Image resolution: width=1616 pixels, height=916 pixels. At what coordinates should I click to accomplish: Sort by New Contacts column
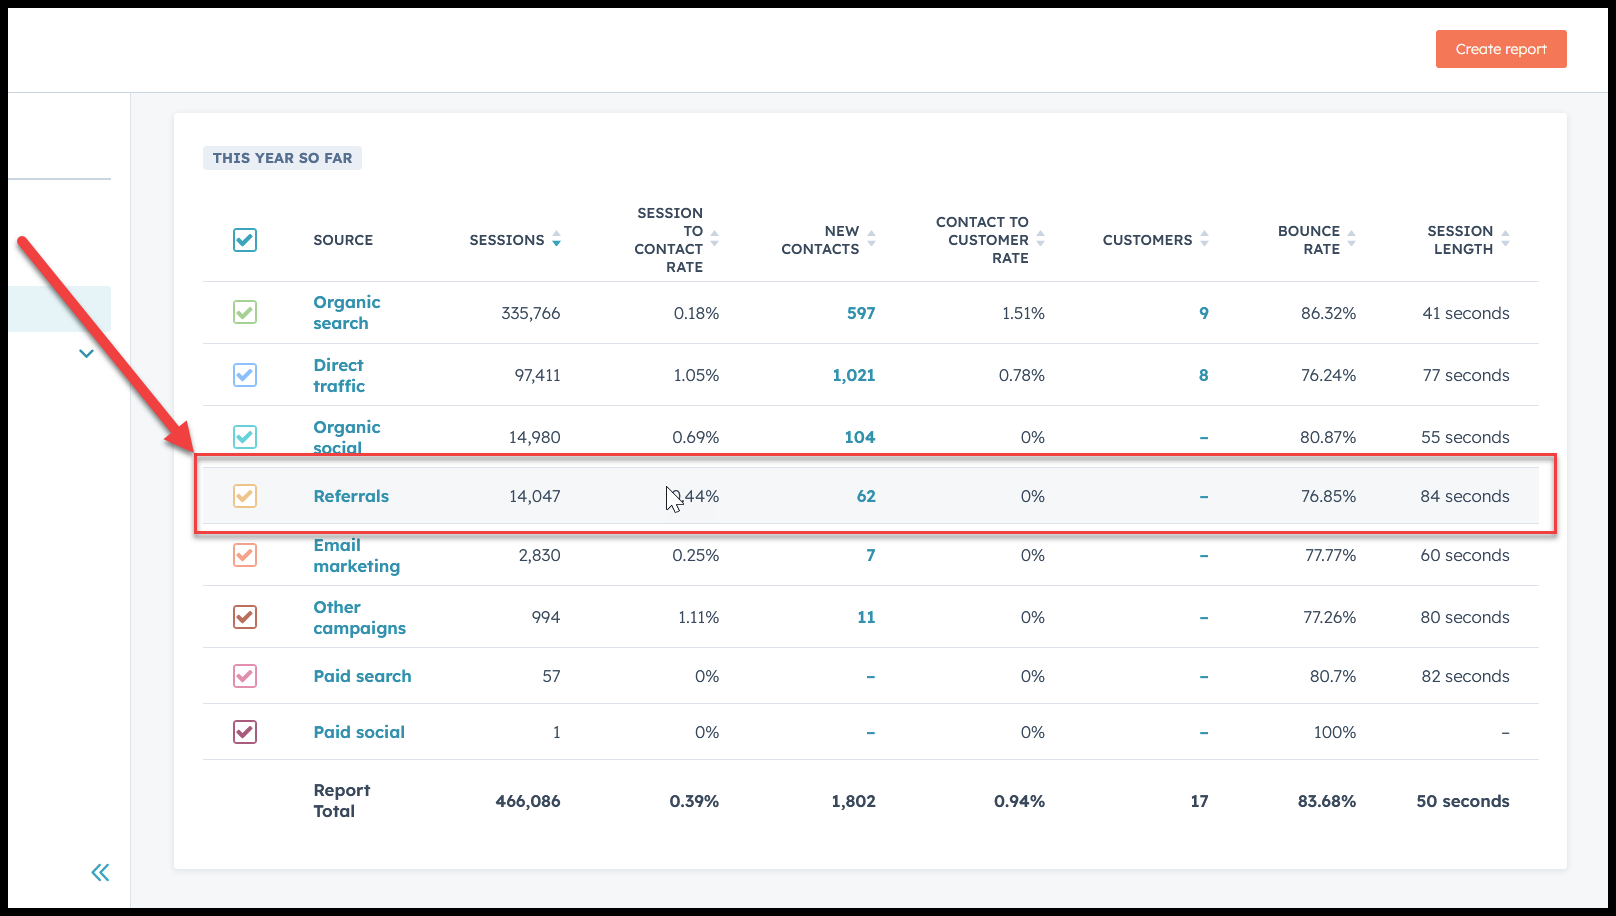[x=871, y=240]
